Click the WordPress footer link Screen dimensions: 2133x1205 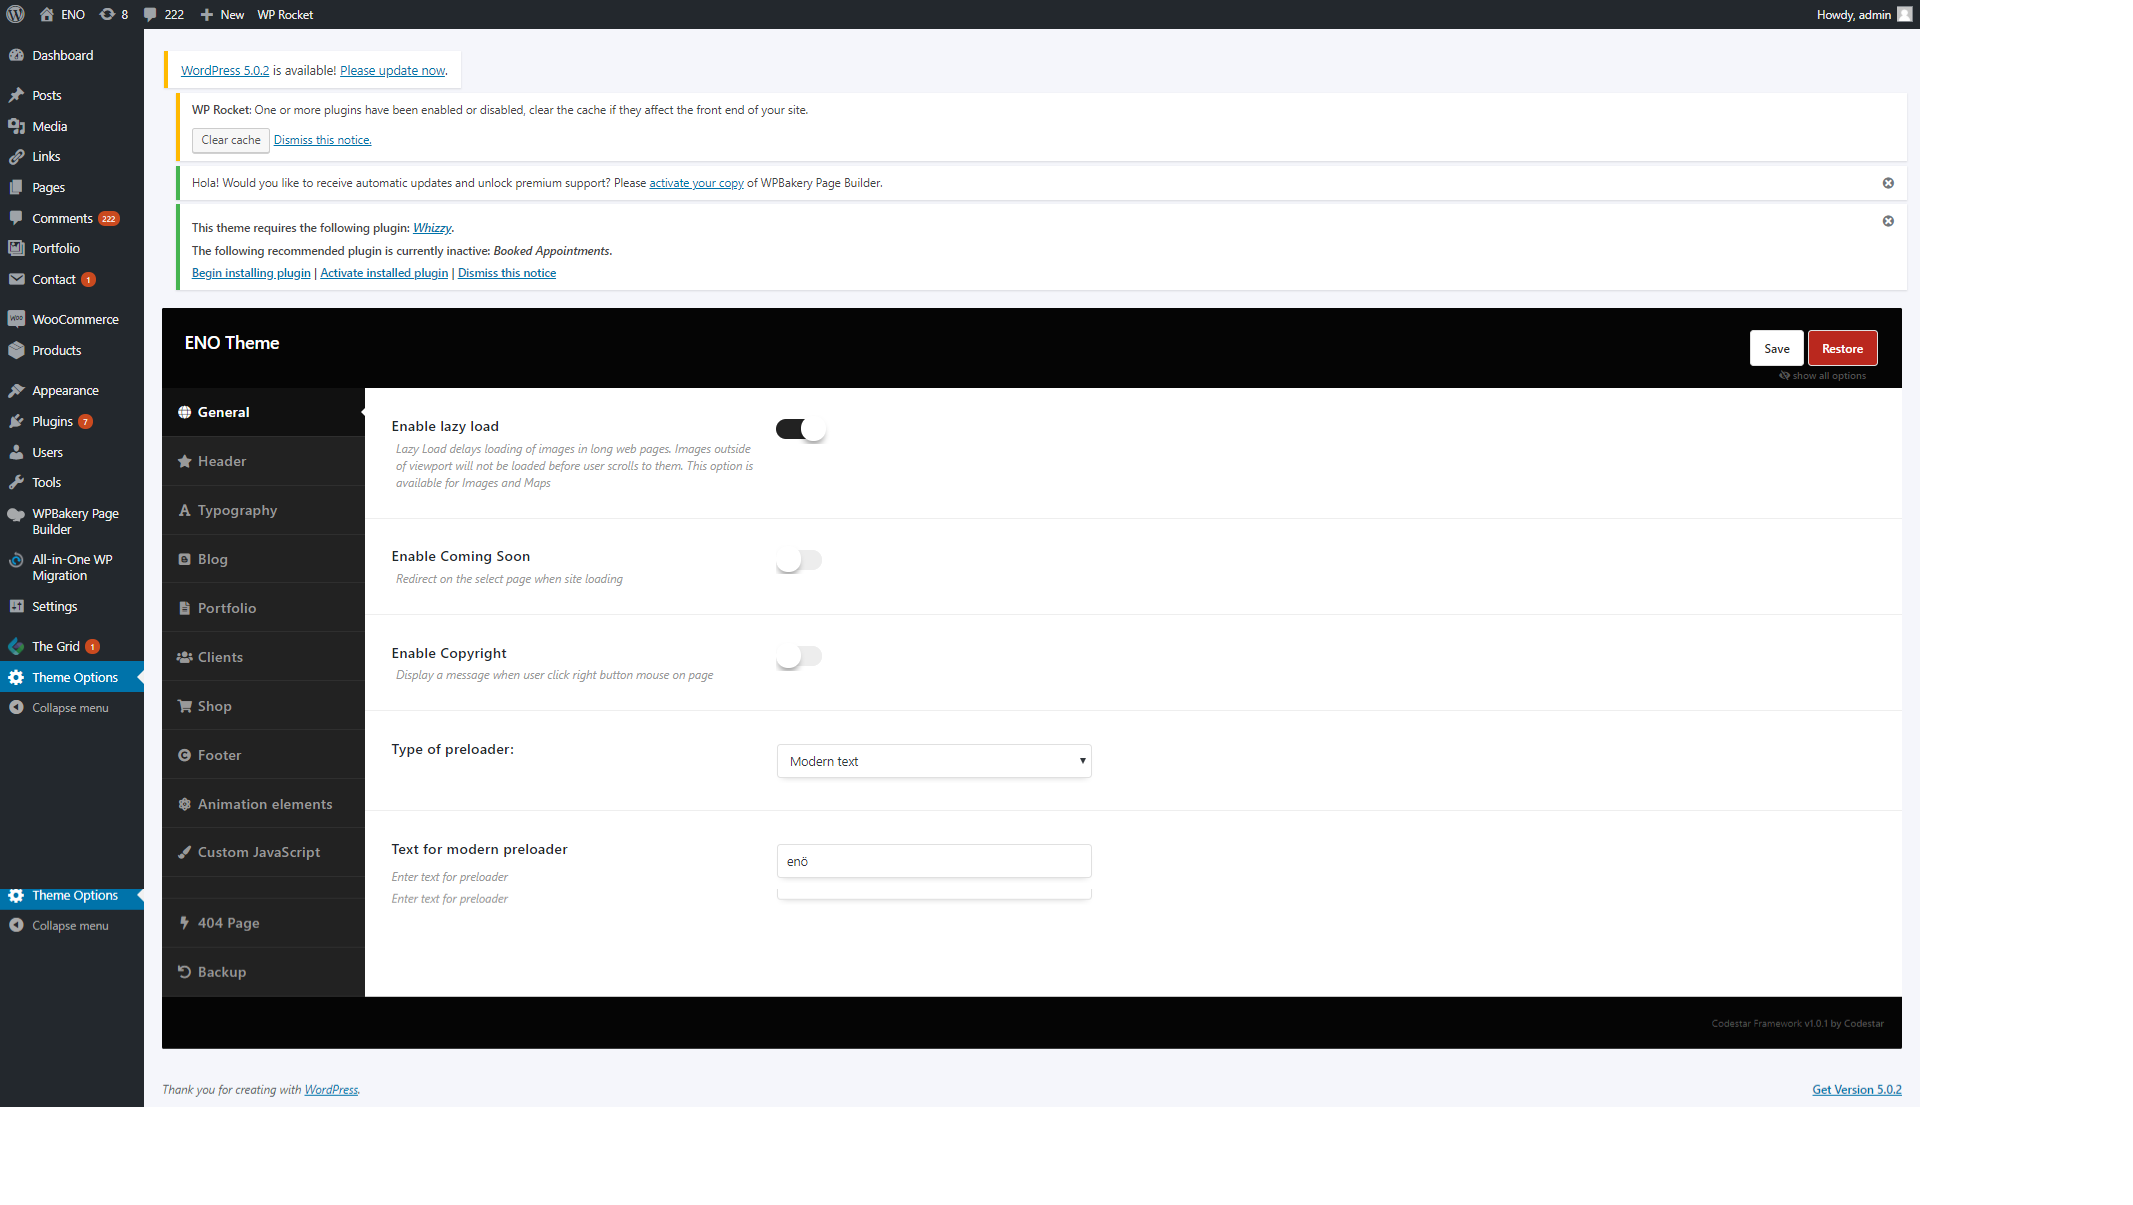(331, 1090)
